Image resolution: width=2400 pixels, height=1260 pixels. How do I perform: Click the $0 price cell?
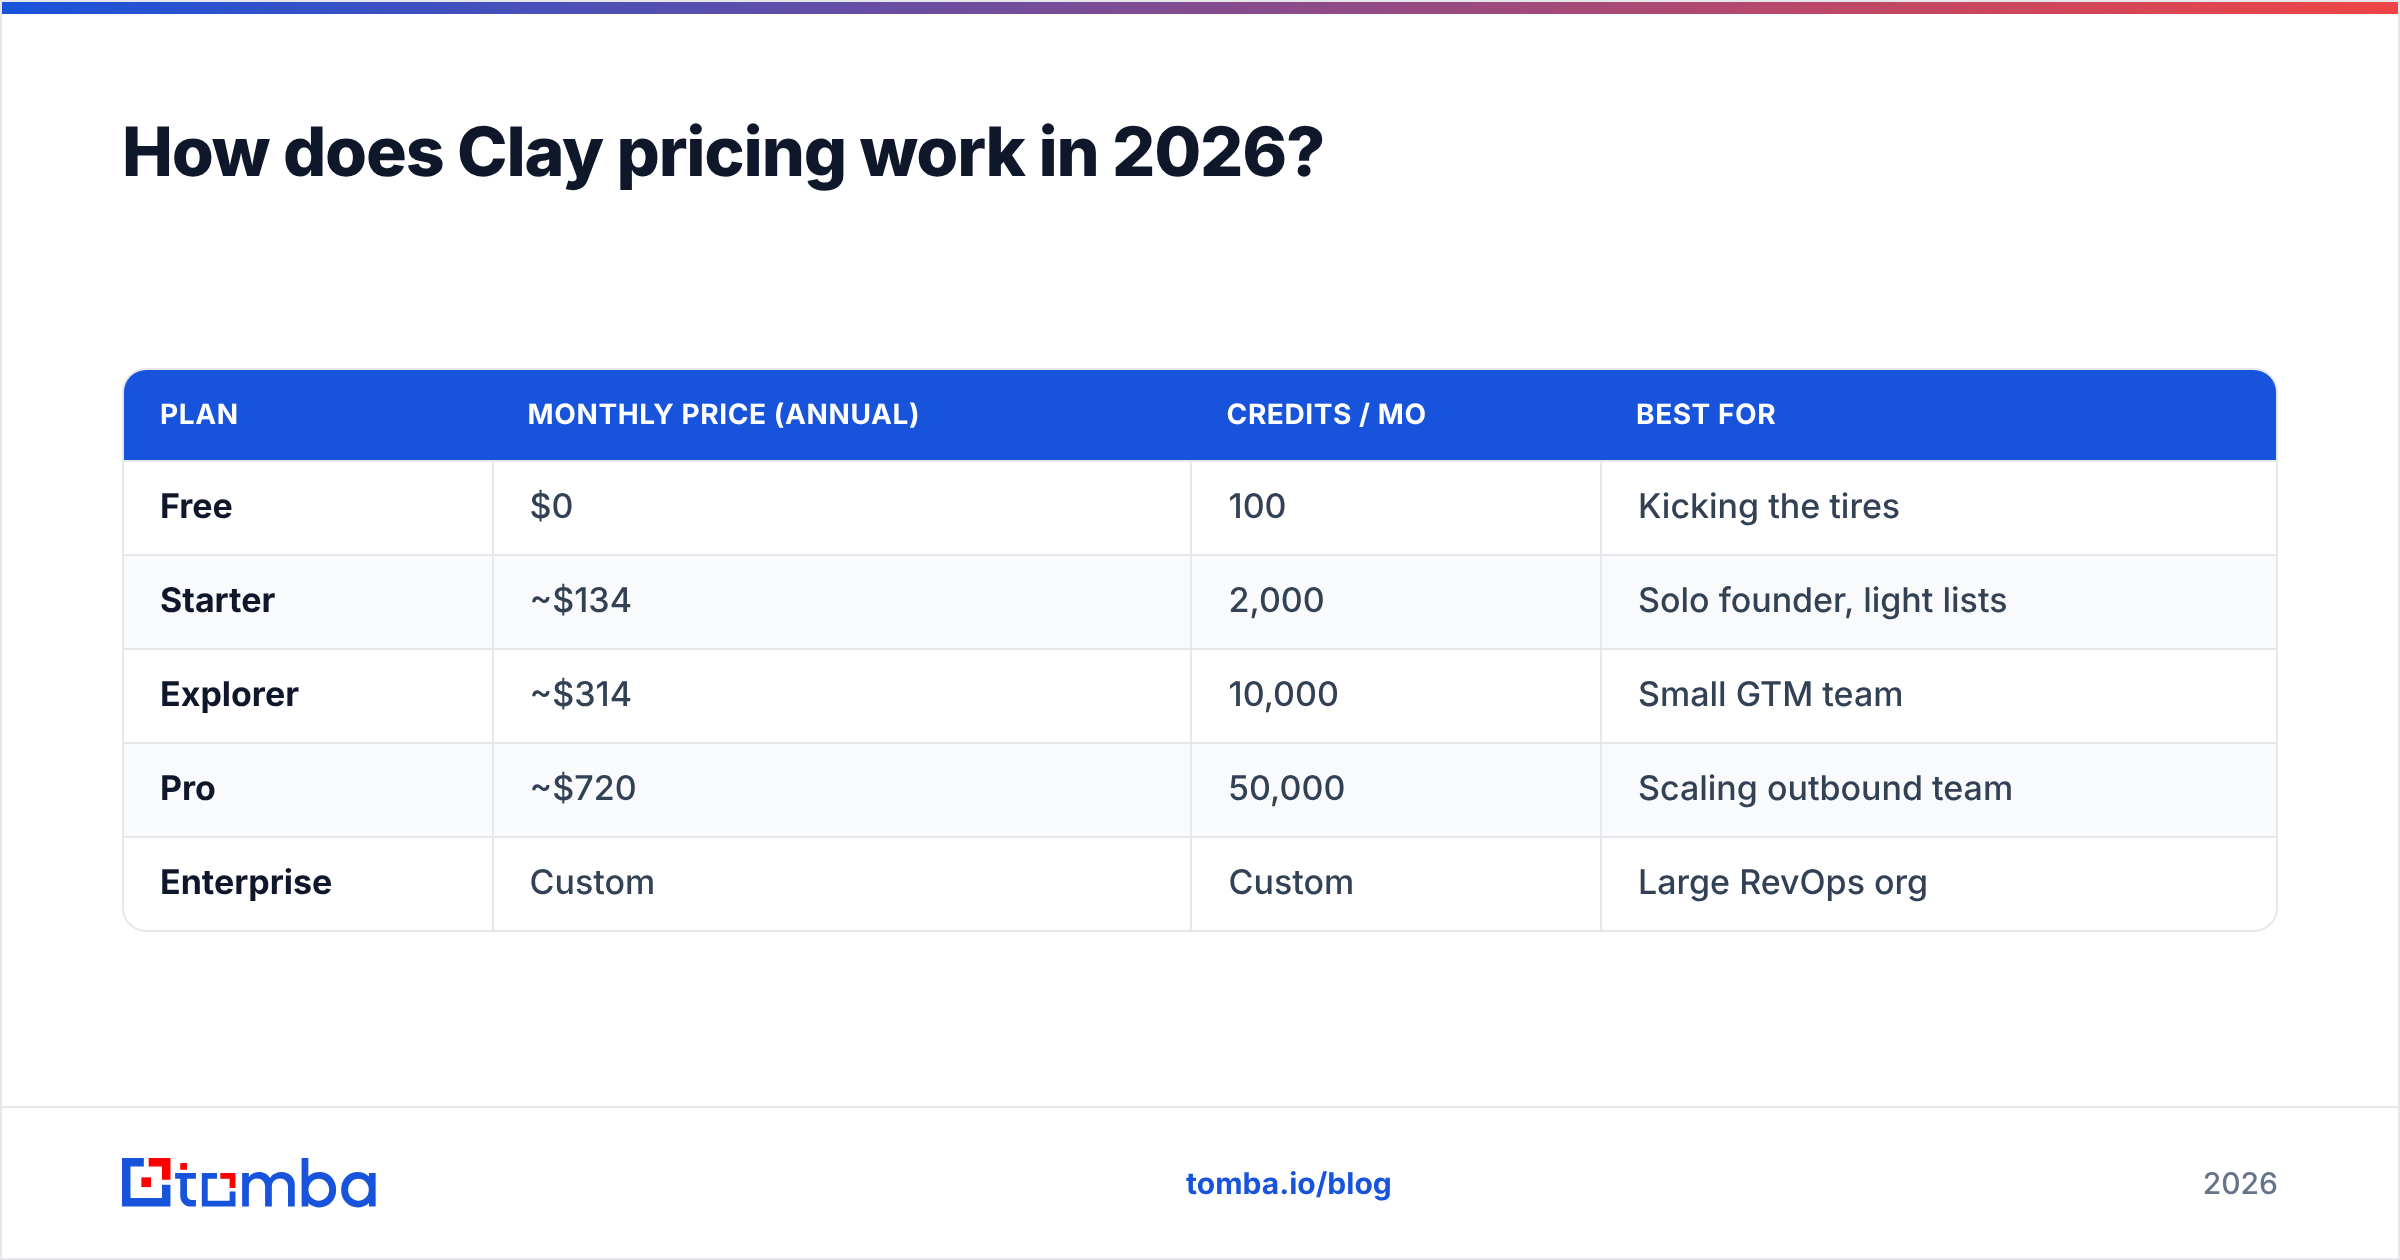[842, 507]
